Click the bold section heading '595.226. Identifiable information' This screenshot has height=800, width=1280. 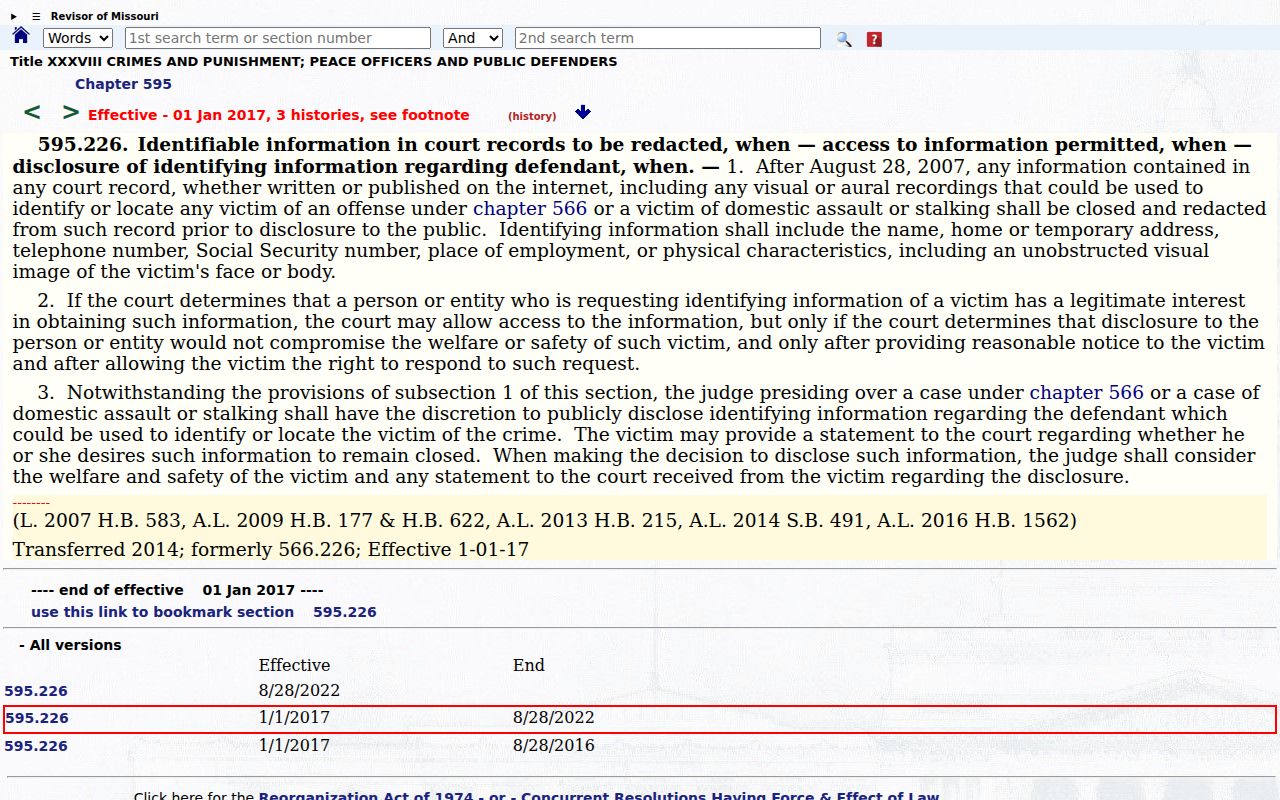click(631, 155)
